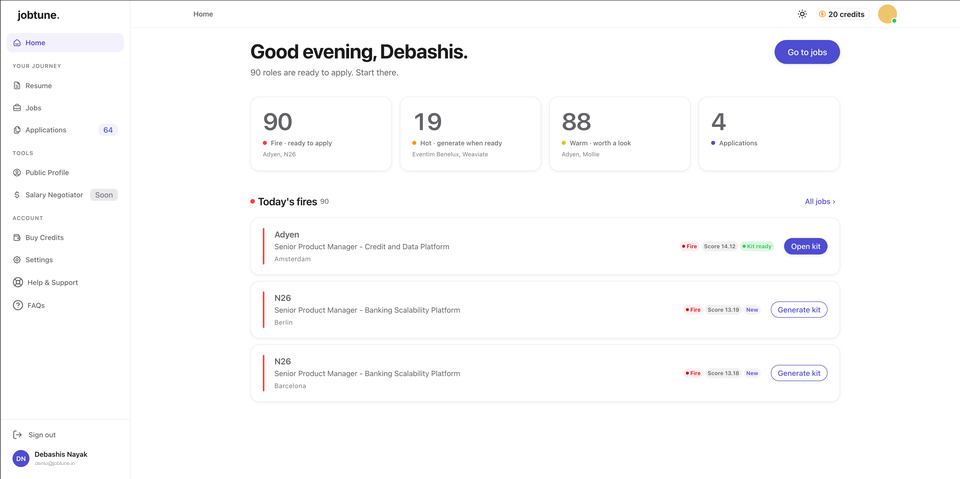Click the Score 13.18 tag
Screen dimensions: 960x479
[723, 373]
